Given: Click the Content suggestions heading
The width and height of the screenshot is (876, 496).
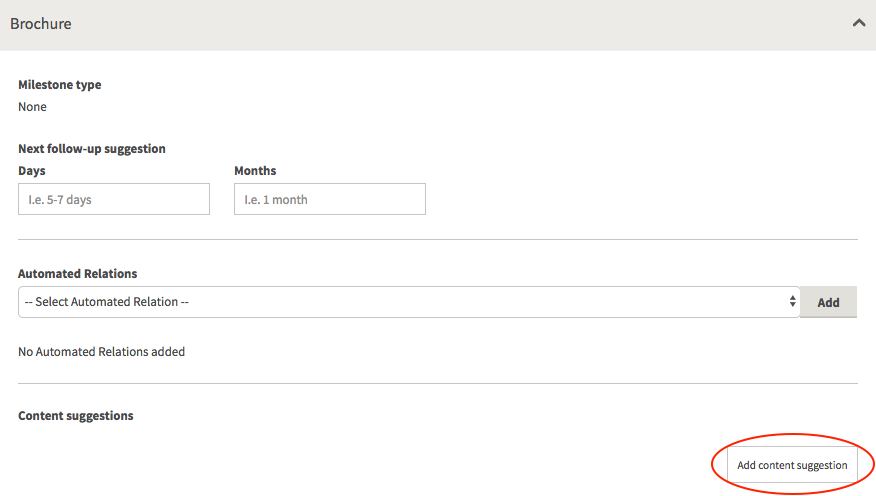Looking at the screenshot, I should (x=76, y=416).
